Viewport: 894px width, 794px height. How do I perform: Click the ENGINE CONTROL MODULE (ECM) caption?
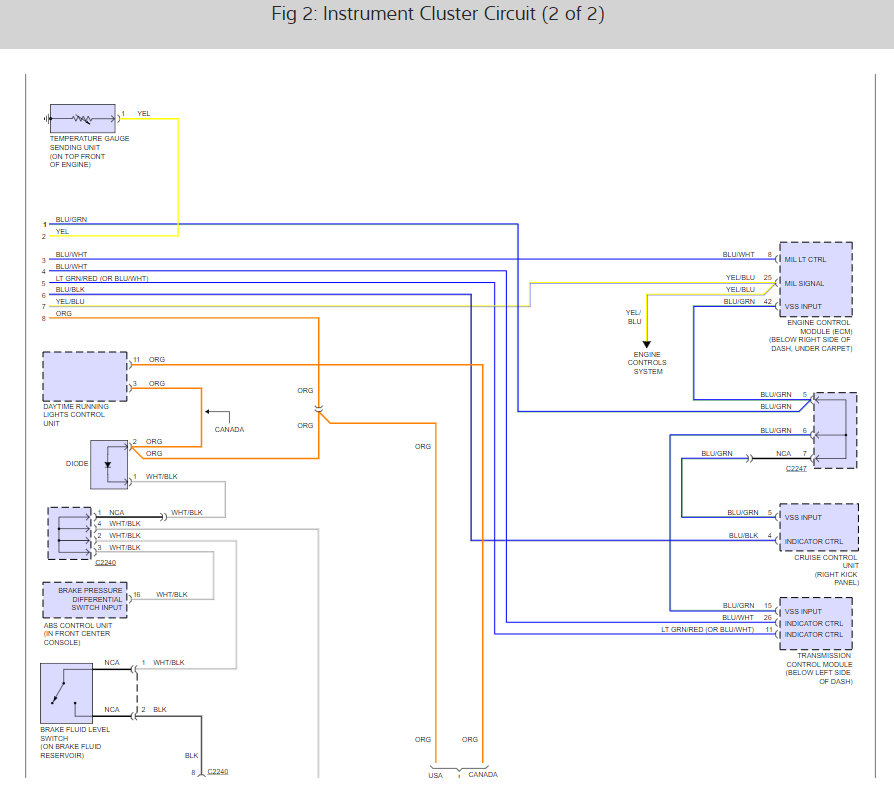[x=811, y=335]
